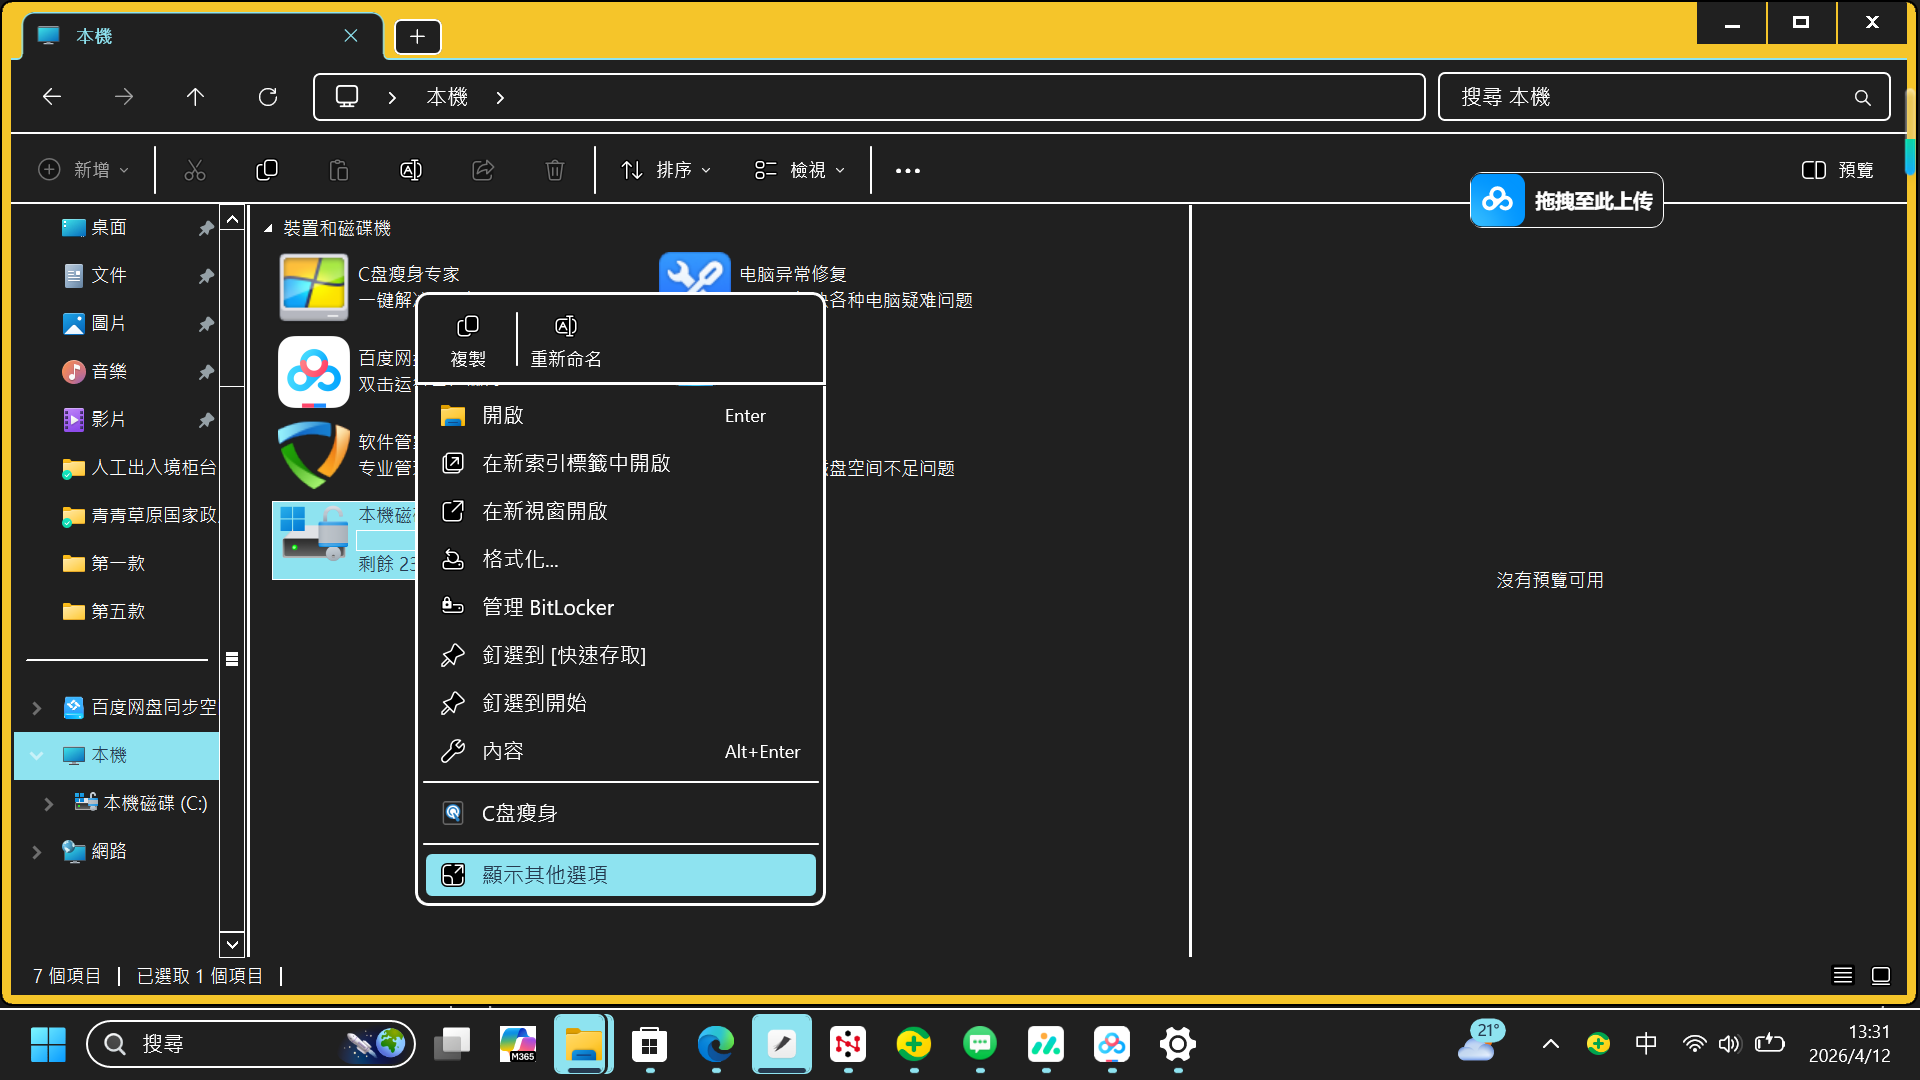Click sidebar scrollbar down arrow
The width and height of the screenshot is (1920, 1080).
(x=232, y=944)
